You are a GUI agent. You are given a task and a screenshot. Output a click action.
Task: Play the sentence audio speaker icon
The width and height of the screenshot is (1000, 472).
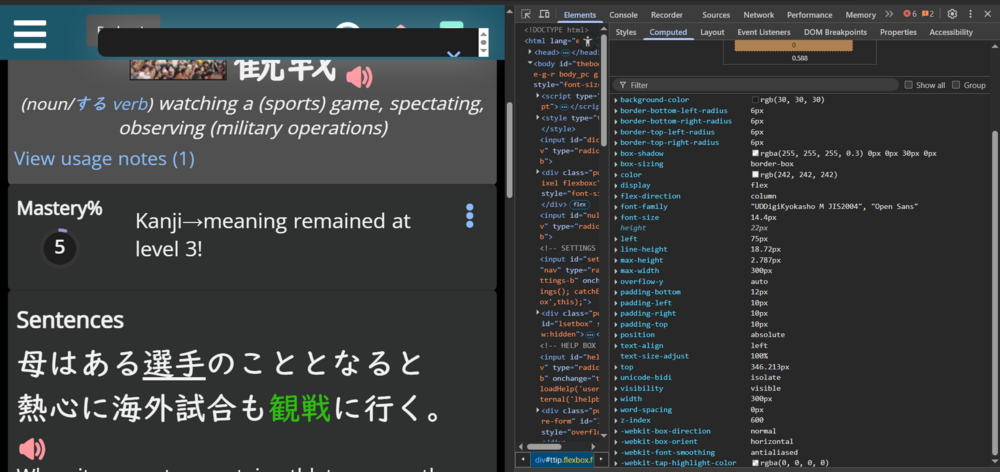tap(32, 449)
